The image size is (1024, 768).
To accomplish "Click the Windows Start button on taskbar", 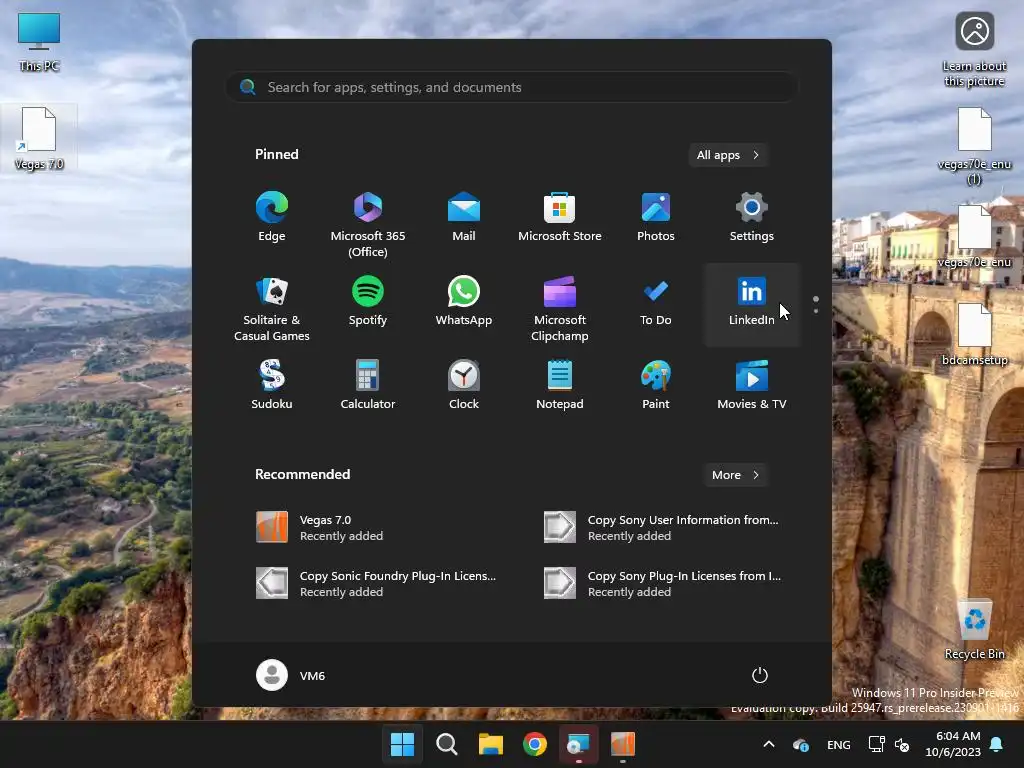I will (402, 744).
